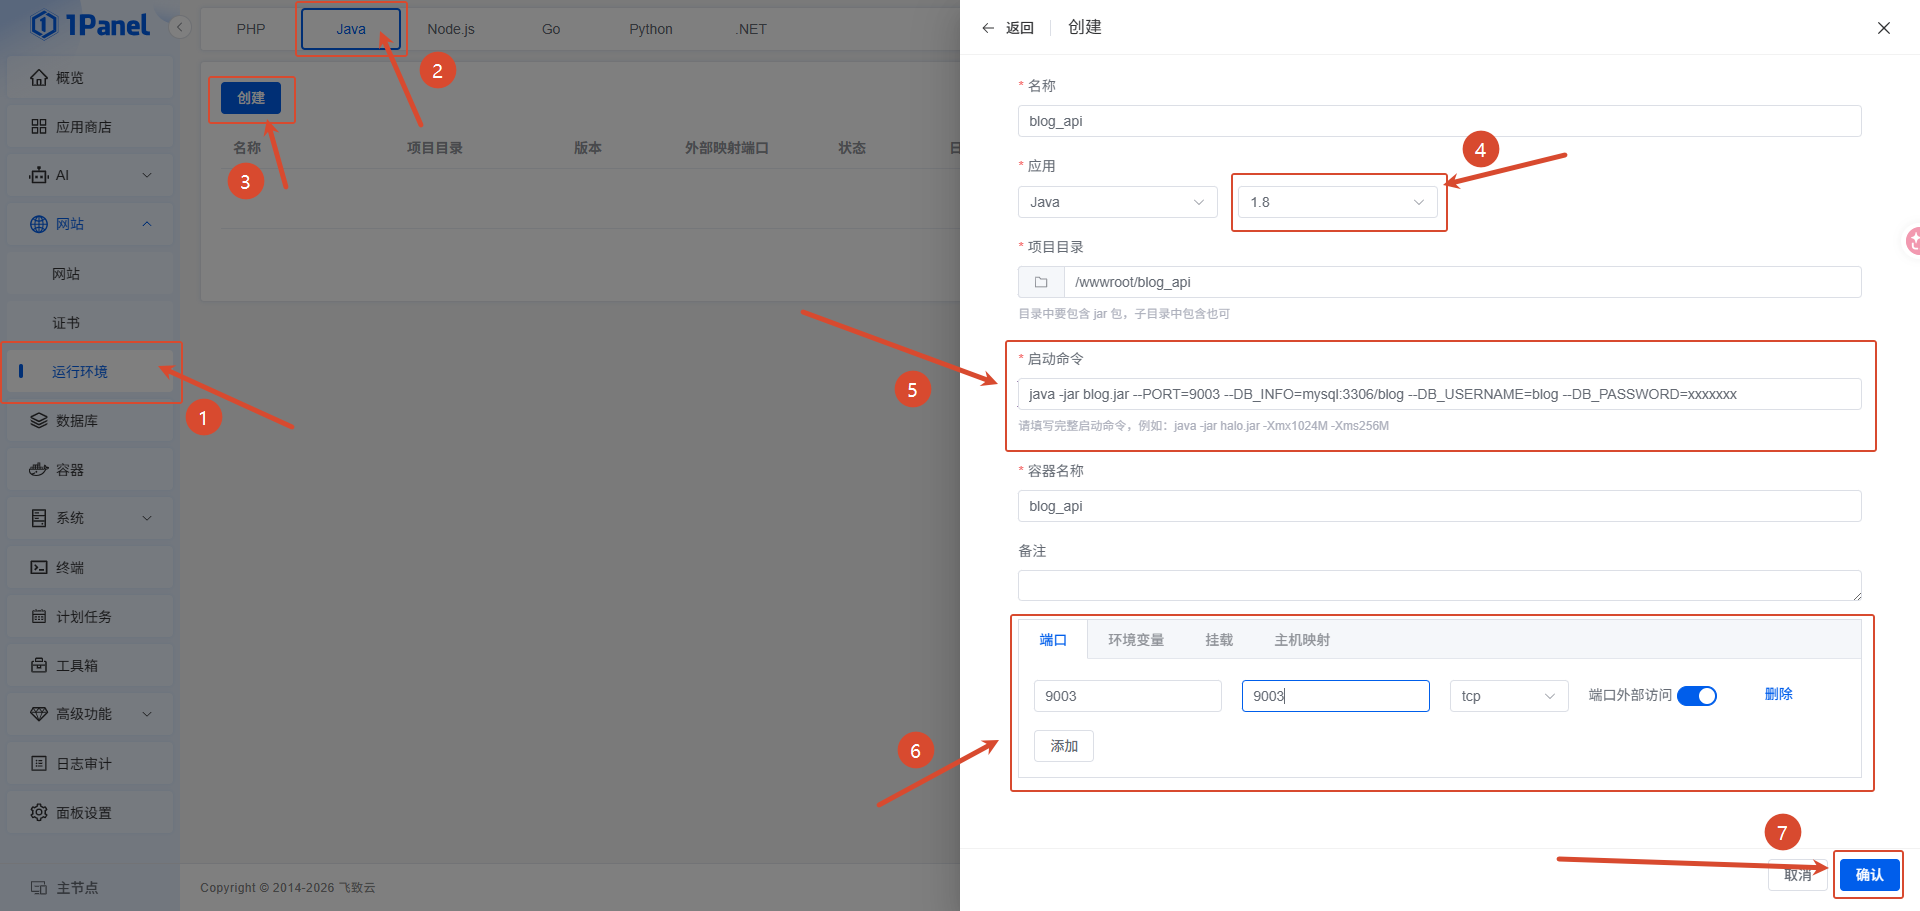Select the 主机映射 tab
1920x911 pixels.
point(1302,640)
